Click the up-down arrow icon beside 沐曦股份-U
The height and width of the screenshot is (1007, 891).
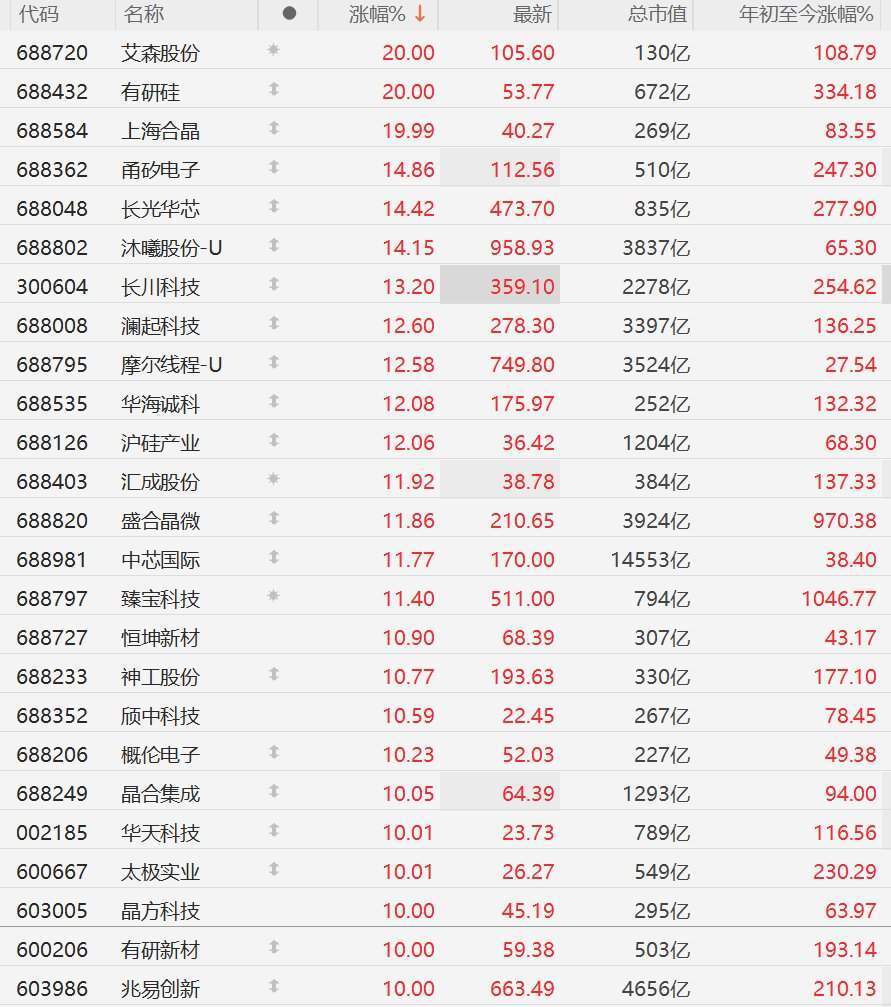pyautogui.click(x=274, y=245)
